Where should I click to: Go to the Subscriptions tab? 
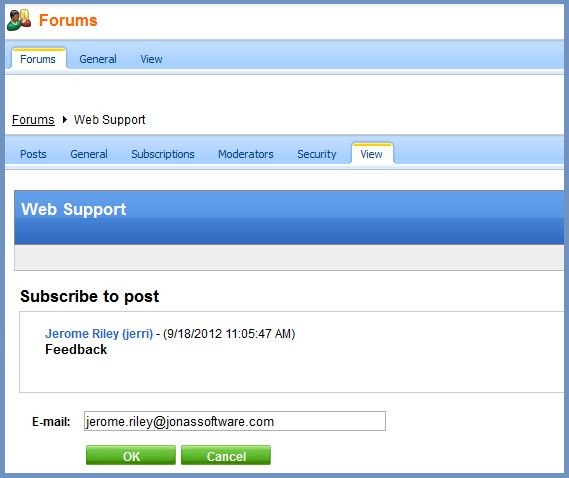click(163, 154)
